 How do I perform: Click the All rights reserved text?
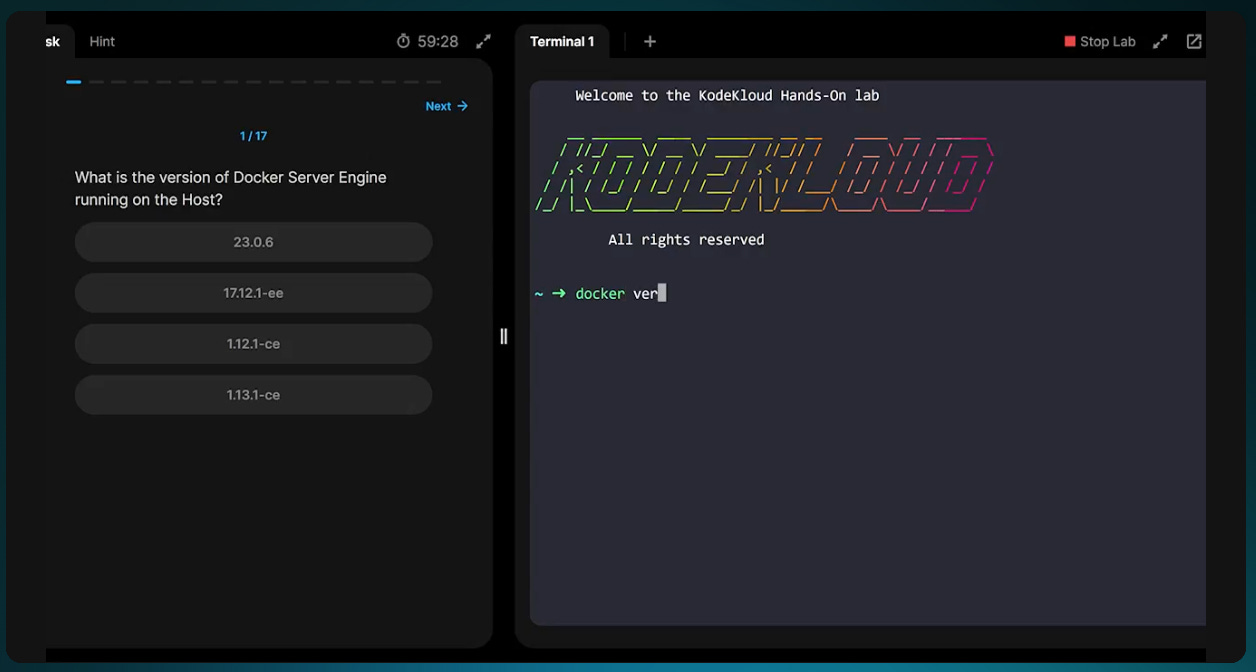click(686, 240)
